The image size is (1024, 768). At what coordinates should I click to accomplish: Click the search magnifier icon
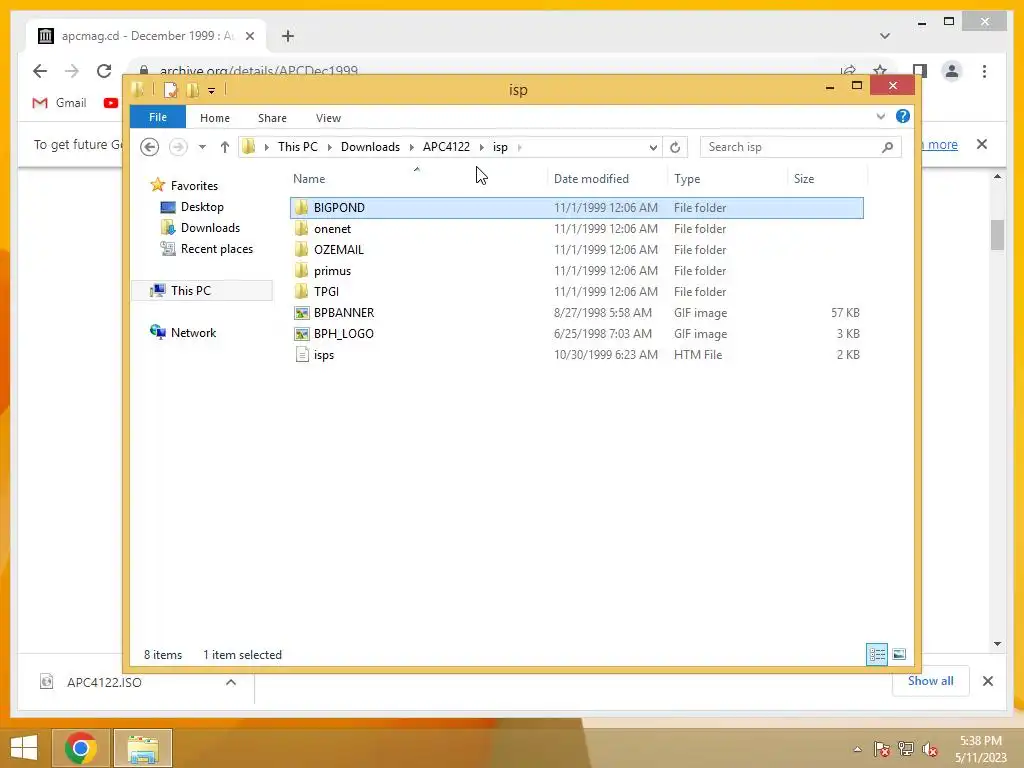[x=887, y=147]
